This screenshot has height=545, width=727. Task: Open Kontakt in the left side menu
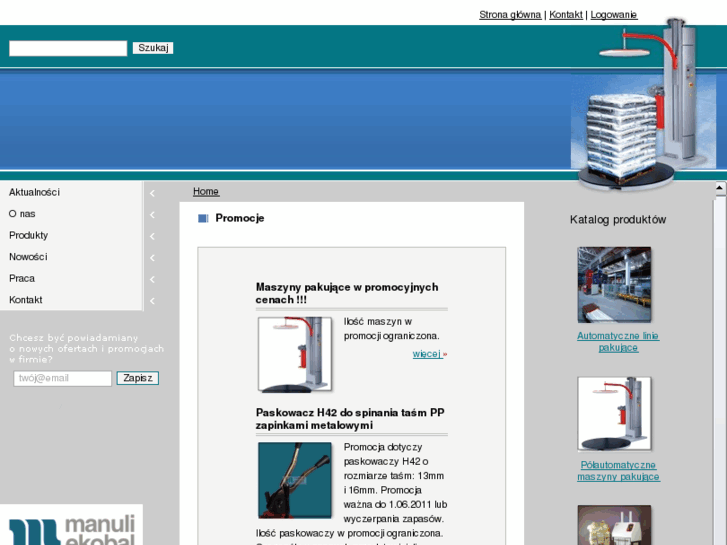(x=26, y=300)
